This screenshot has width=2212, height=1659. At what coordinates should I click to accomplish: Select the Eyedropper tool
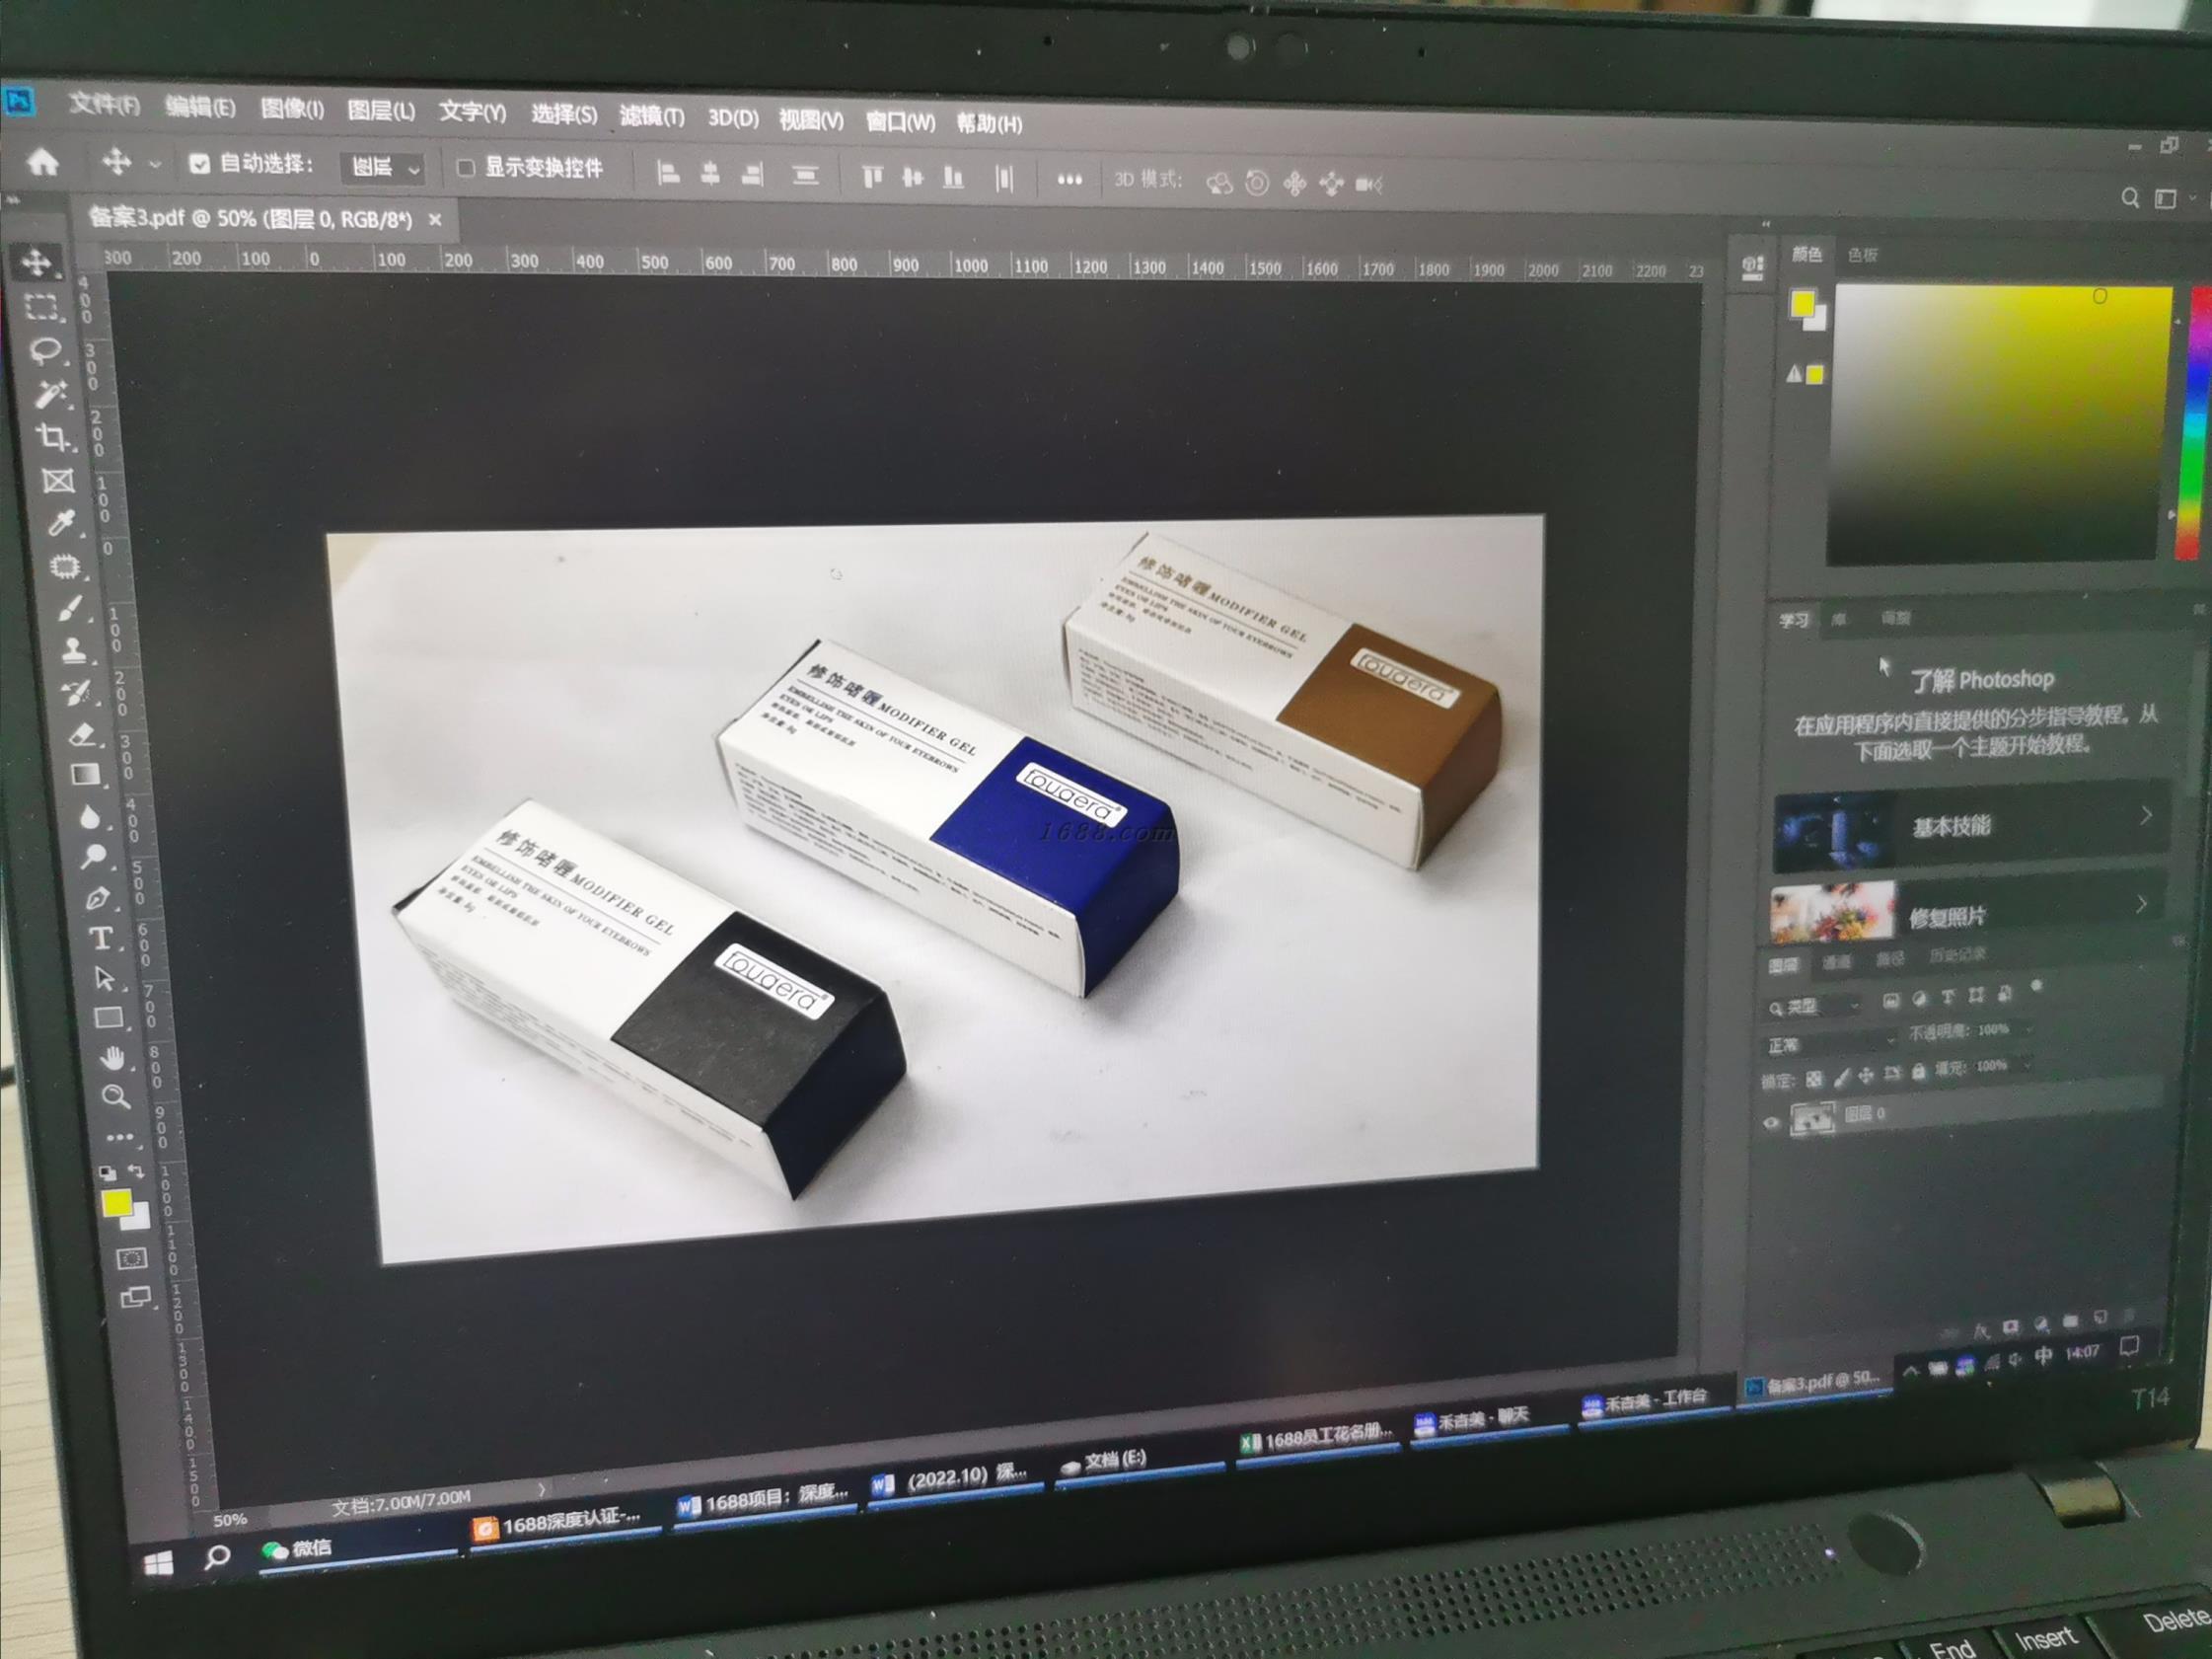[x=62, y=523]
